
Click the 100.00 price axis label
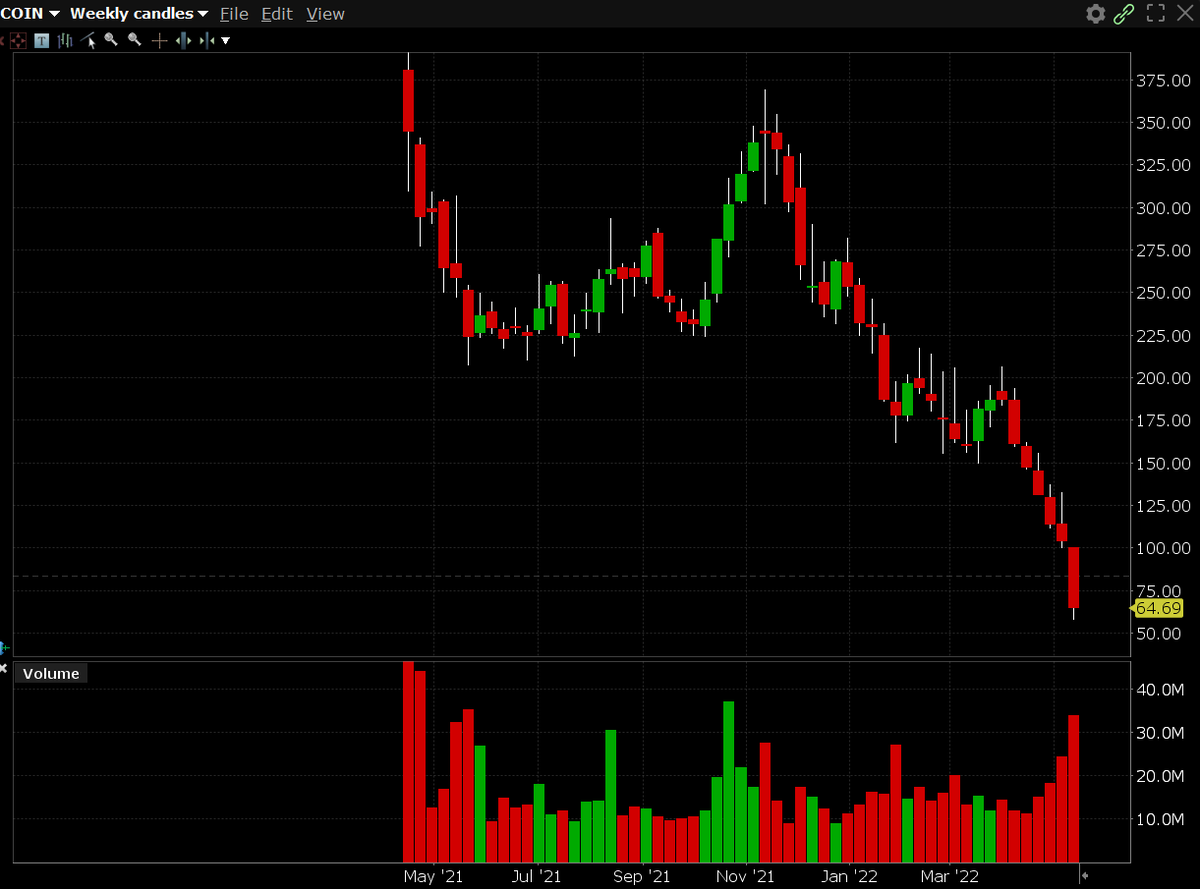pyautogui.click(x=1164, y=548)
